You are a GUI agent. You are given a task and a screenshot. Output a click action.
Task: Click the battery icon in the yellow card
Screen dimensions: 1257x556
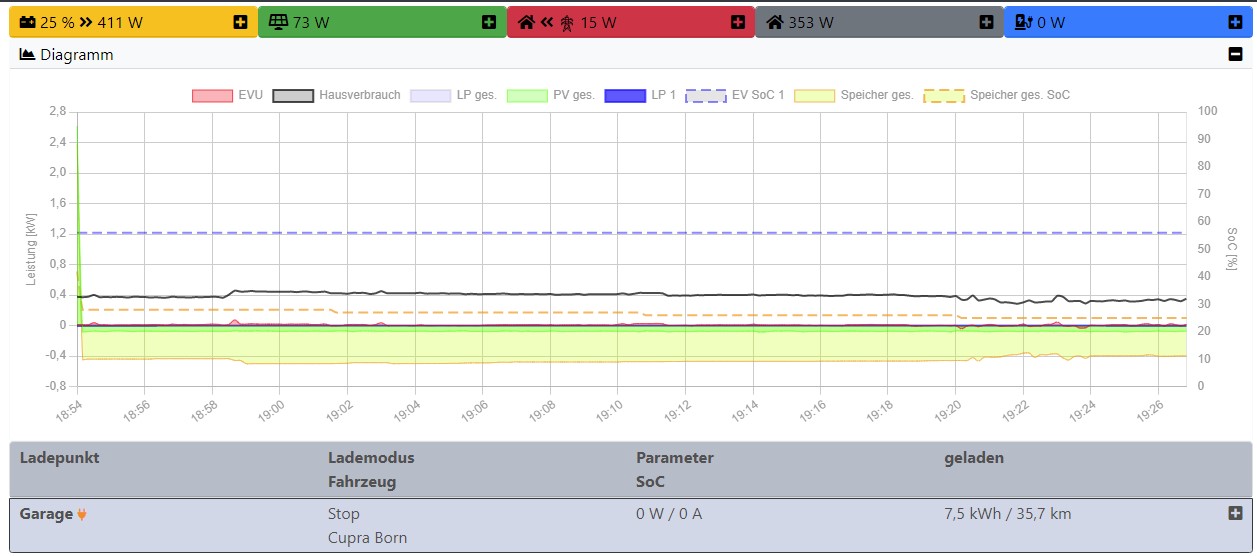coord(27,22)
